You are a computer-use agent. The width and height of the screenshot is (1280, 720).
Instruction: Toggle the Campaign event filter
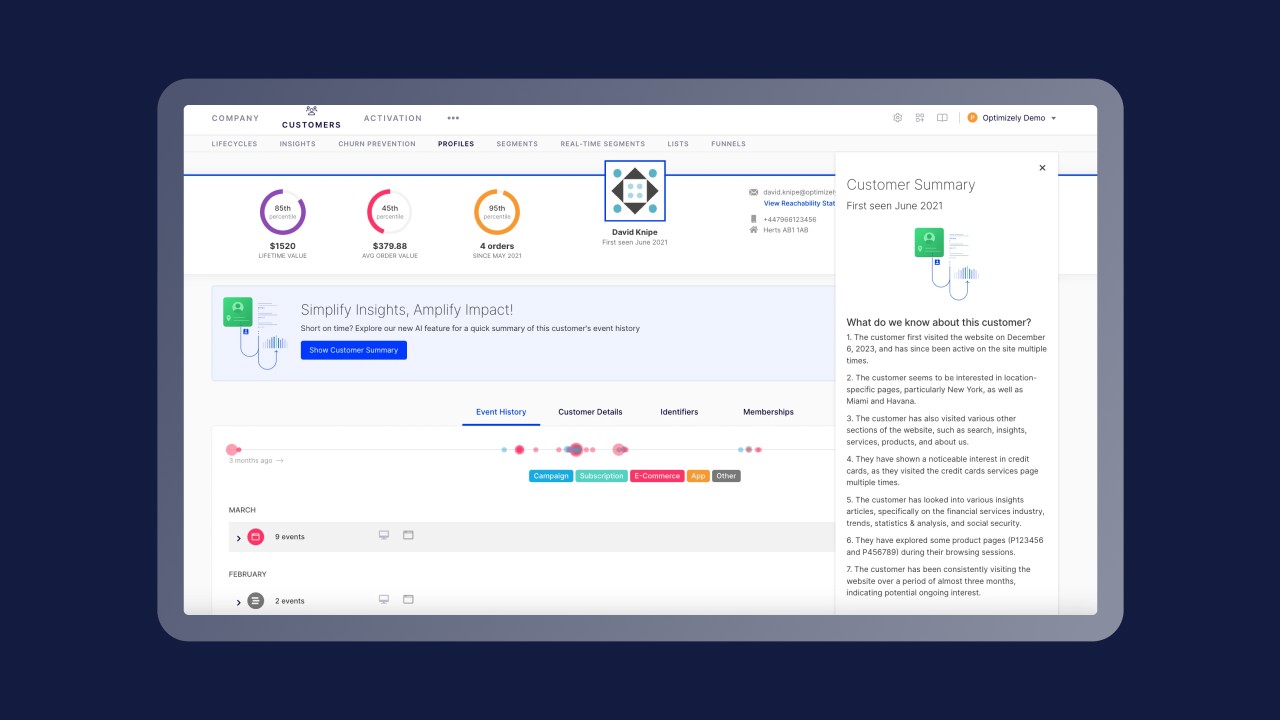[x=551, y=476]
